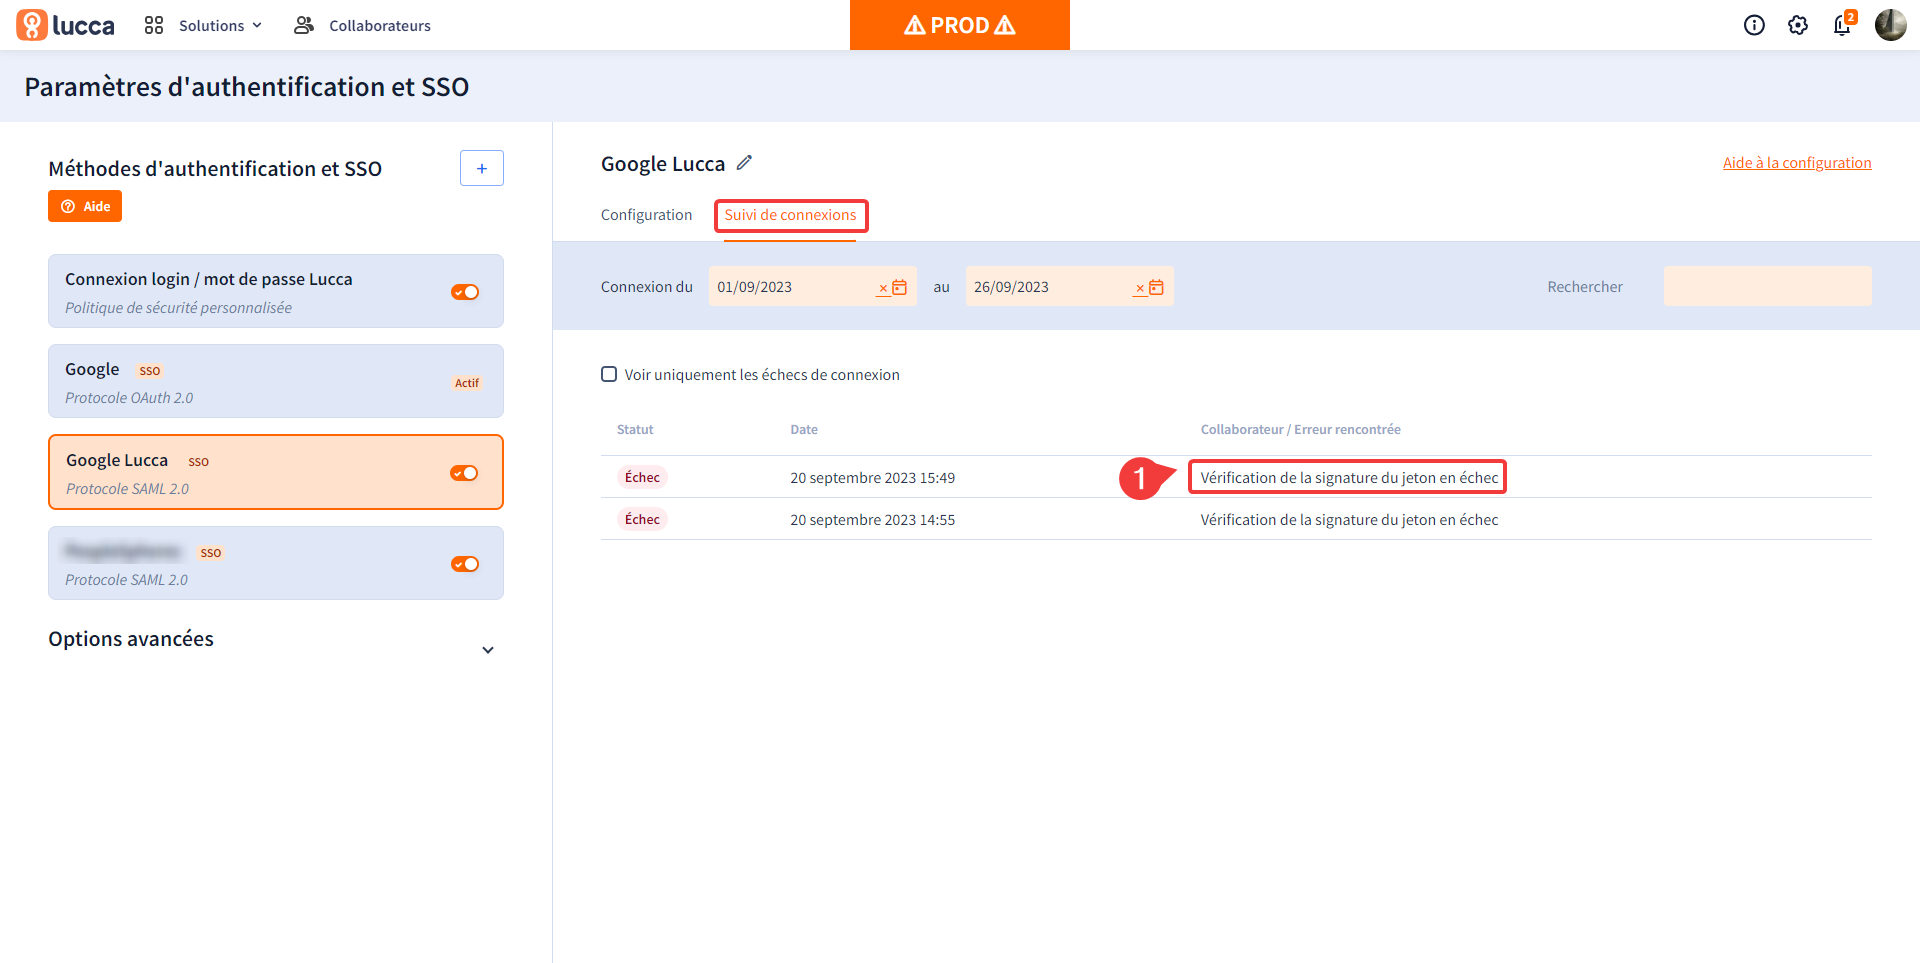Open calendar for the start date
This screenshot has height=963, width=1920.
(x=900, y=288)
